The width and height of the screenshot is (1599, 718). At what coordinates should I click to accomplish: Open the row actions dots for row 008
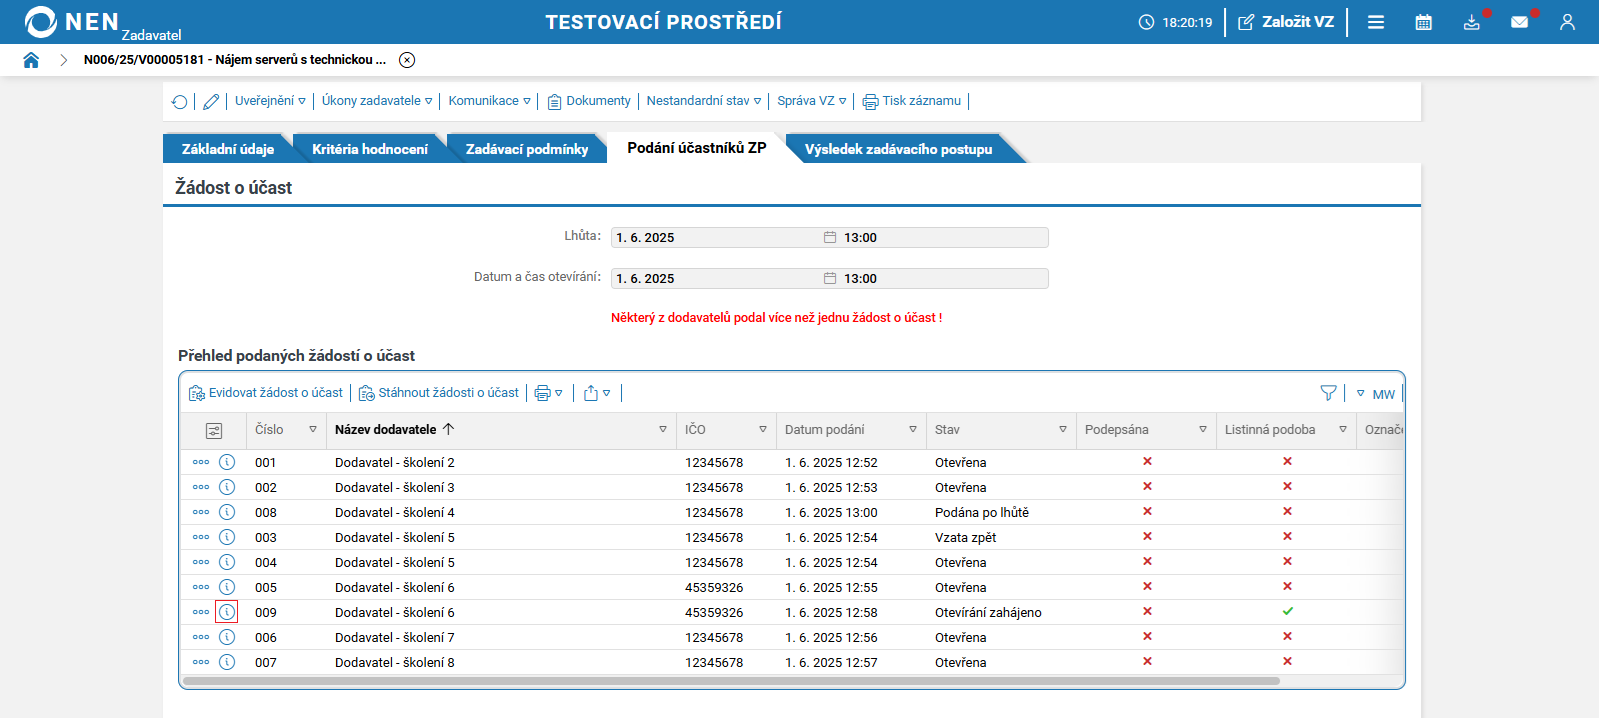pyautogui.click(x=201, y=512)
